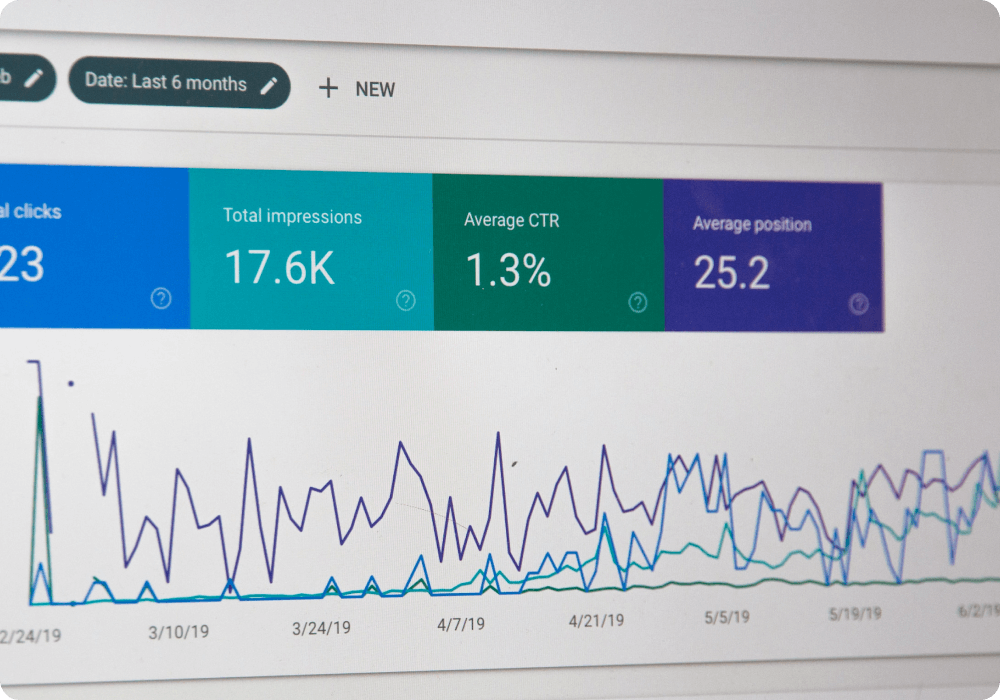Screen dimensions: 1000x700
Task: Click the plus icon beside NEW
Action: pyautogui.click(x=328, y=88)
